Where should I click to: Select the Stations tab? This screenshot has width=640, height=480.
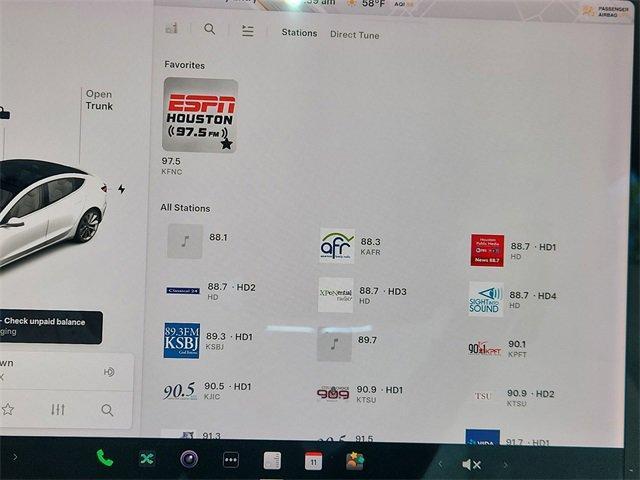coord(299,33)
